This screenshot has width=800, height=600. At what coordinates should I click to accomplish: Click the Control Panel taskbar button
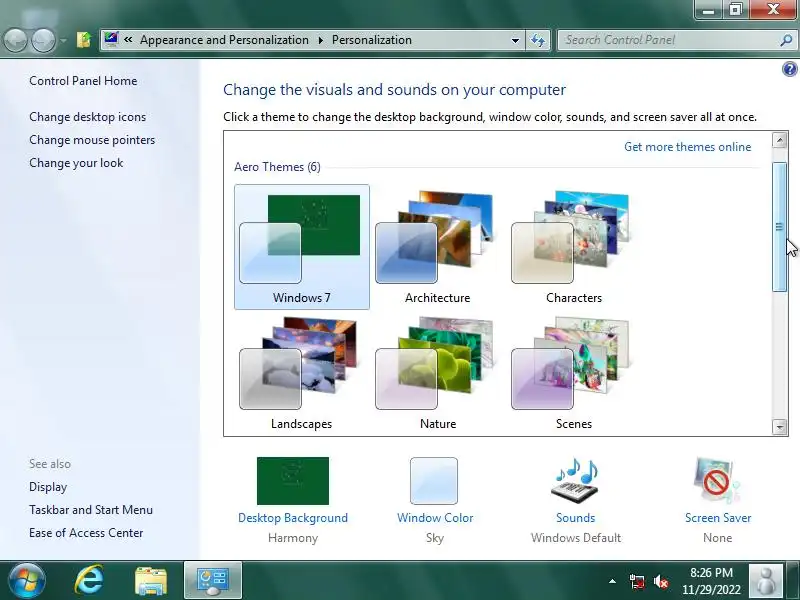point(213,581)
